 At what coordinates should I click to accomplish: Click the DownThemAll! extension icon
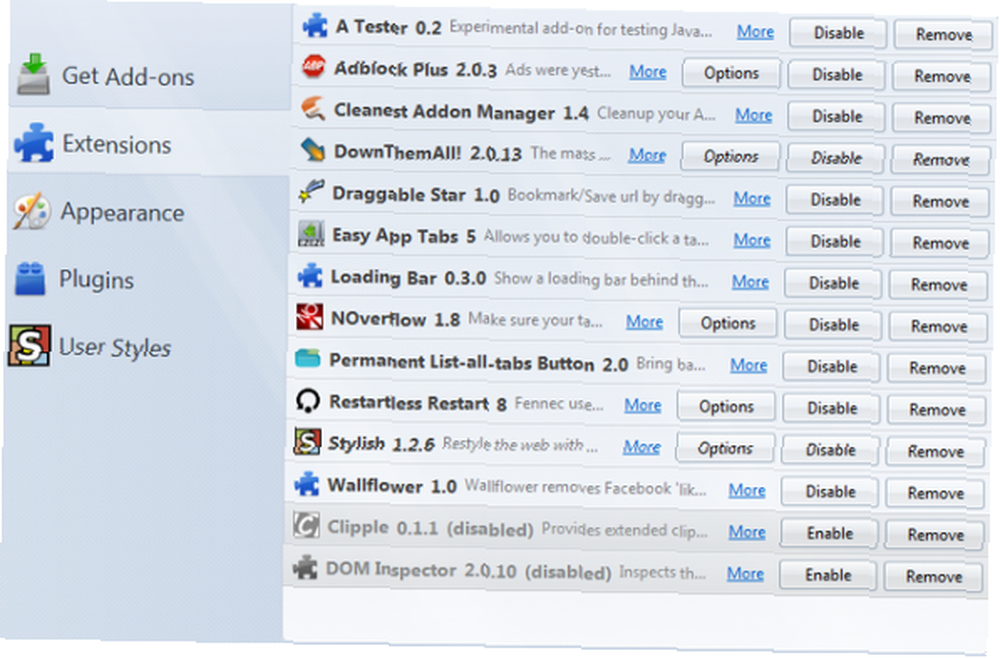click(x=312, y=150)
